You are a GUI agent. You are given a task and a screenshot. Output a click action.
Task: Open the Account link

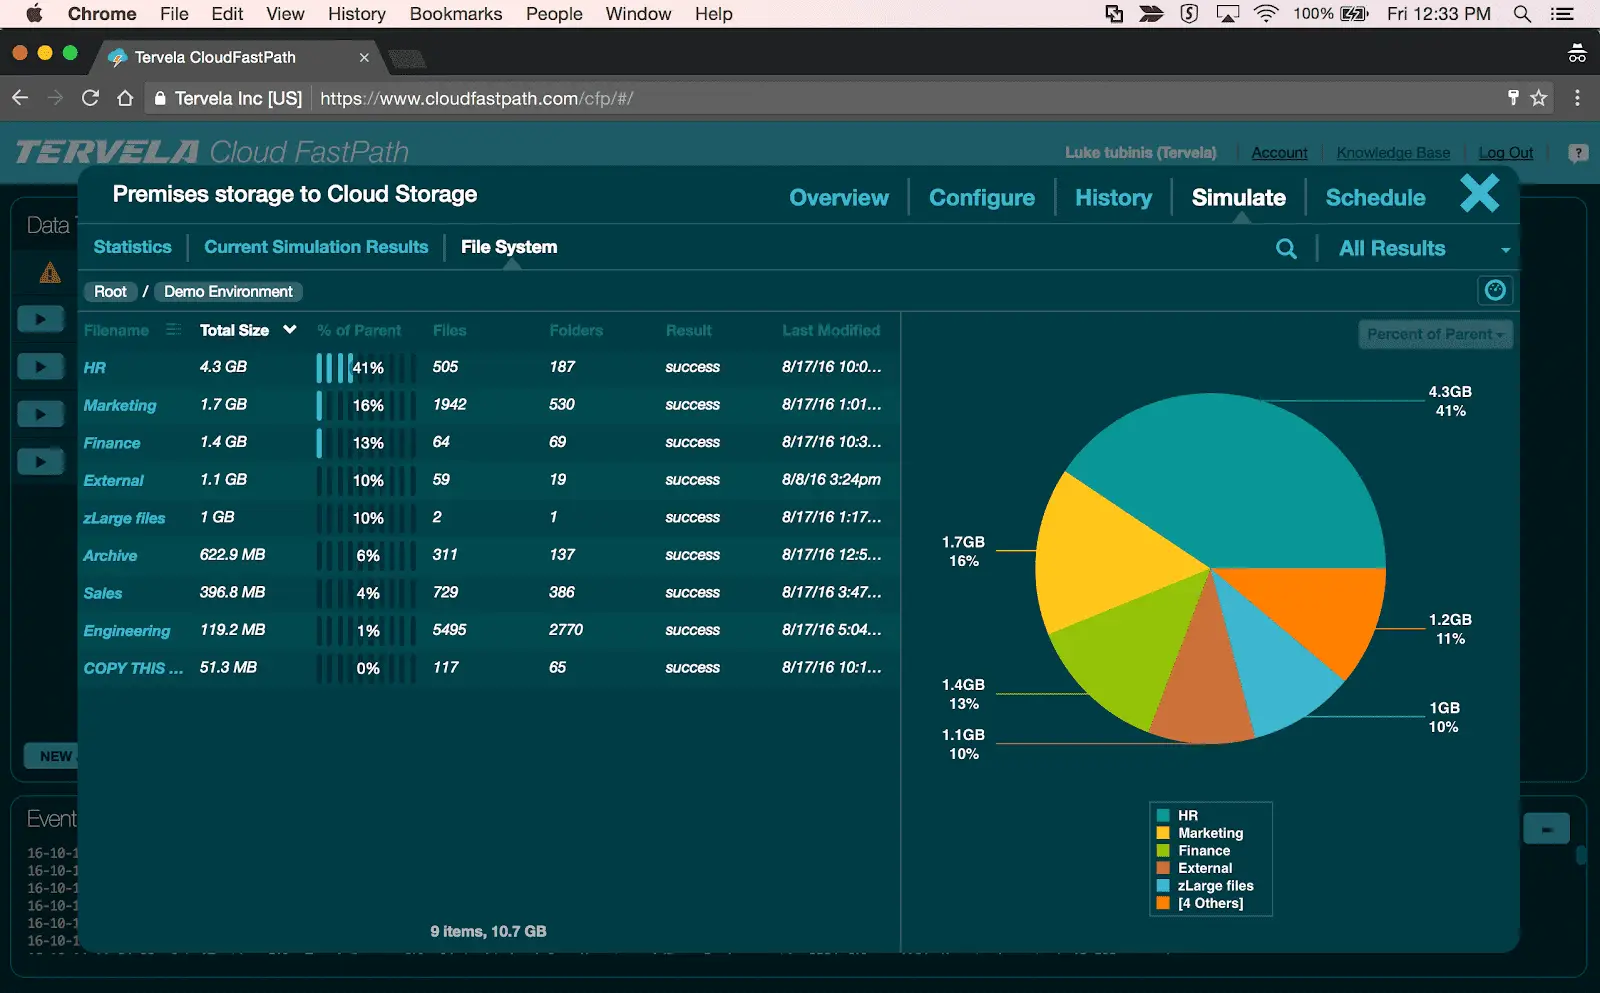point(1279,153)
